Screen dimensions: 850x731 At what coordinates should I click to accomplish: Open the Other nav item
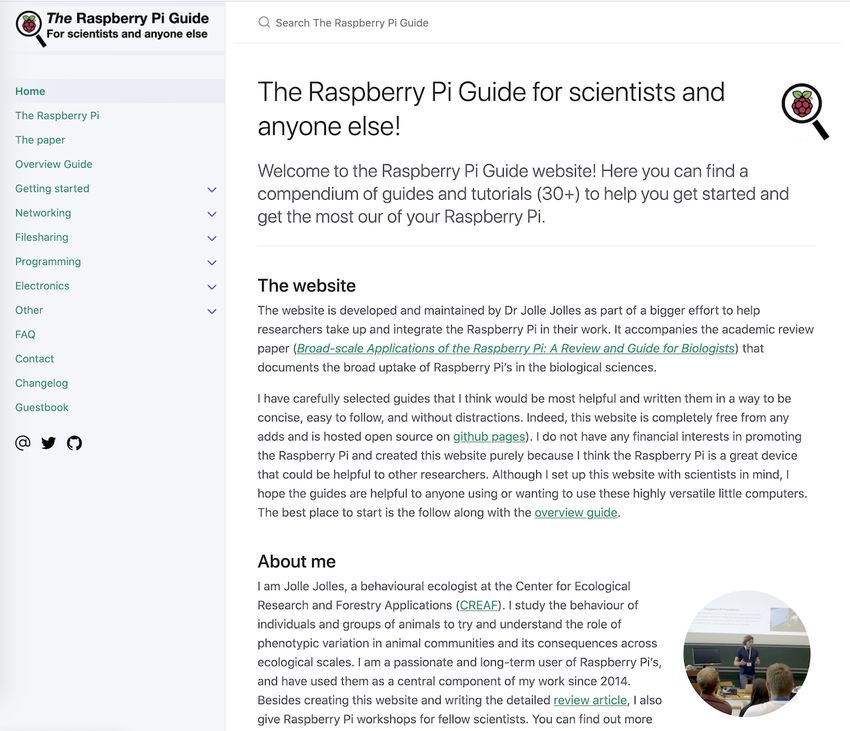point(29,310)
